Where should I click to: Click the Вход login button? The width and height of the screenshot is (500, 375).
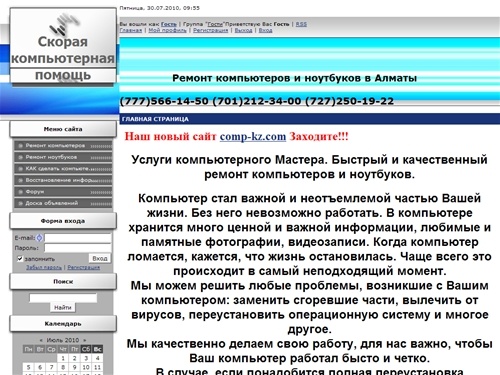pos(100,258)
